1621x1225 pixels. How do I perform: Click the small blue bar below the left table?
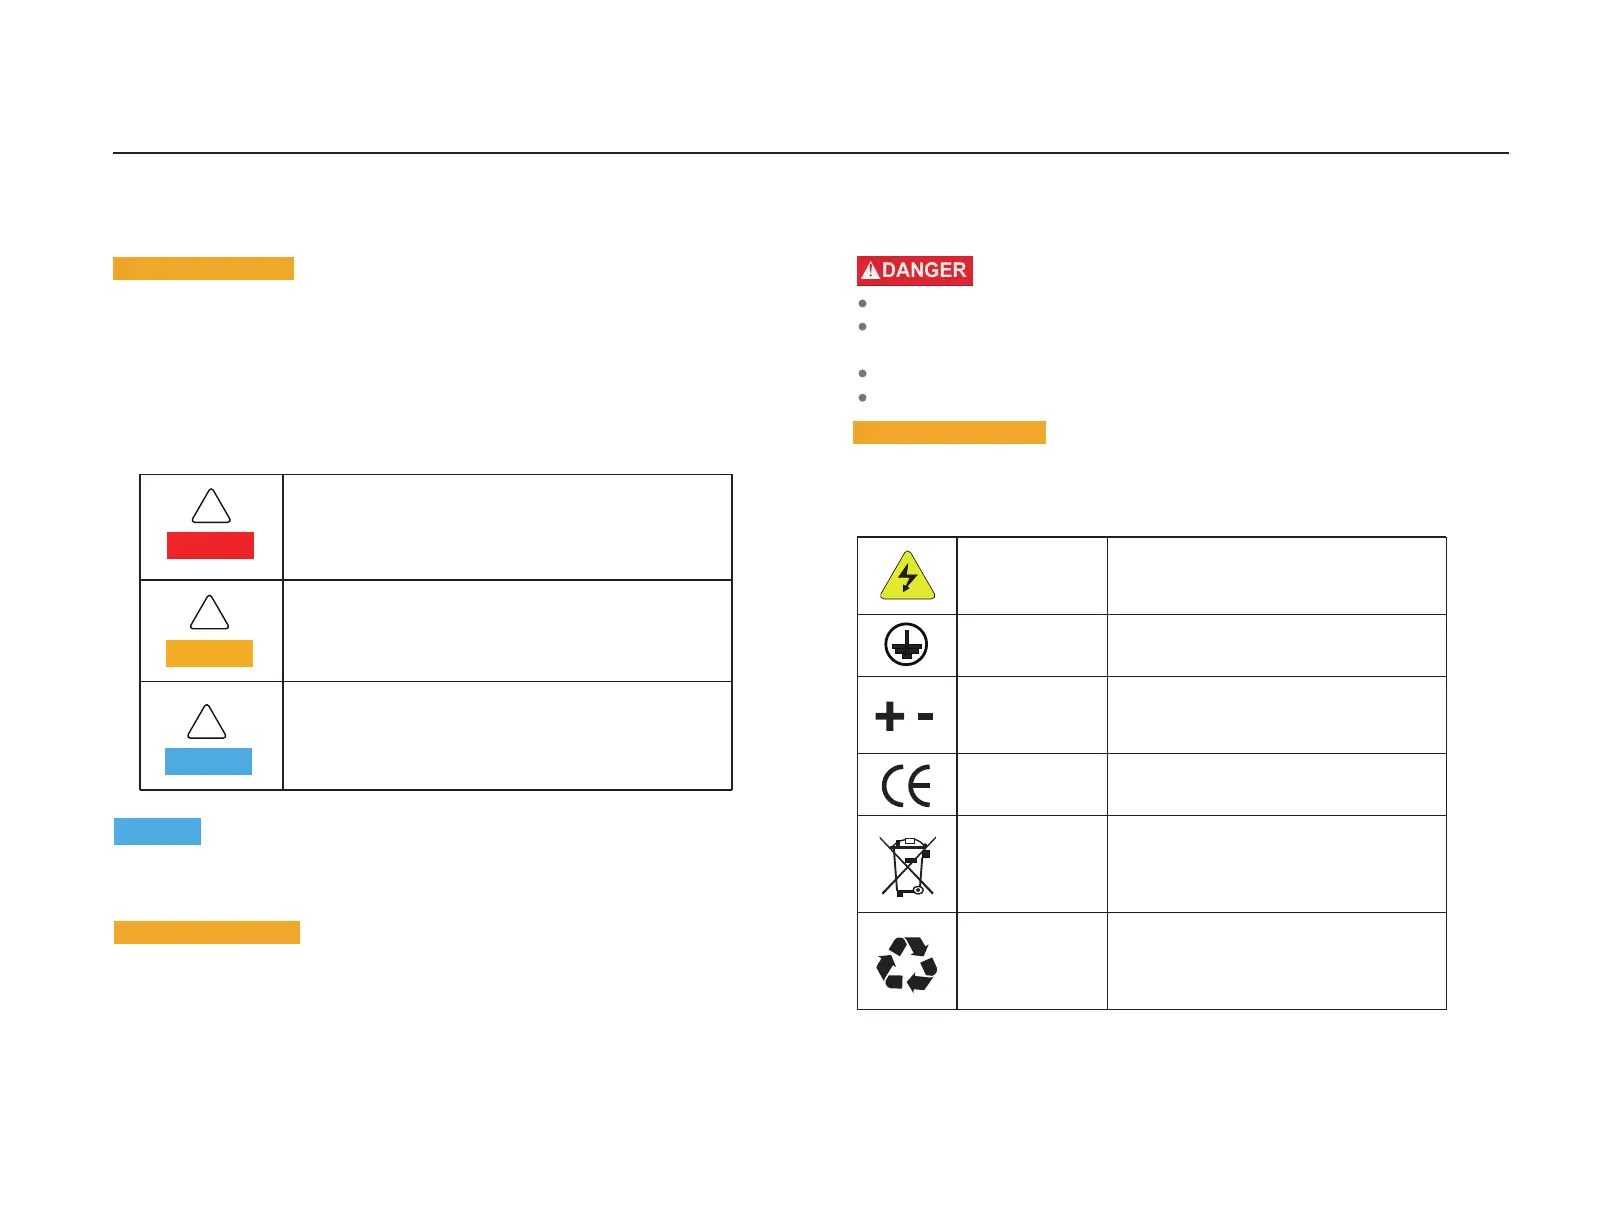point(157,831)
